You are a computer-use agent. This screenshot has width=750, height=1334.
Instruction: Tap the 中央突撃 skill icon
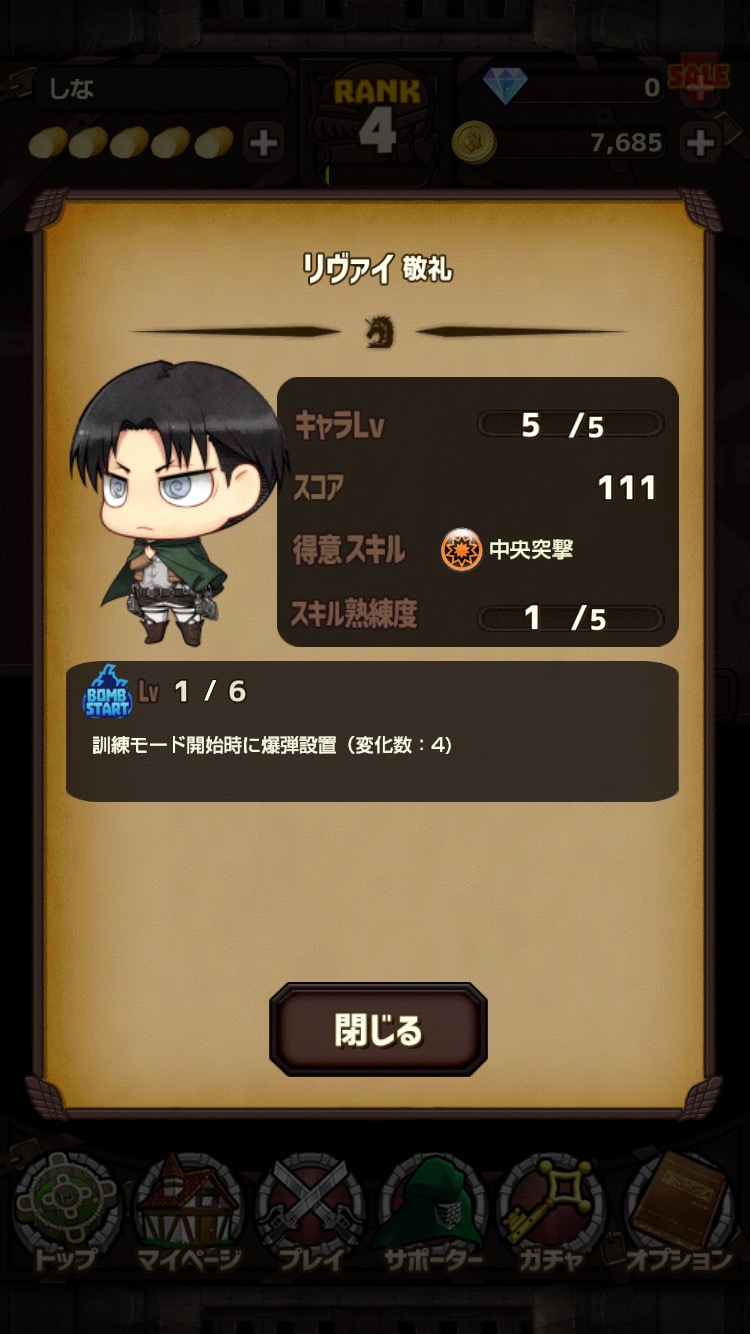click(461, 549)
